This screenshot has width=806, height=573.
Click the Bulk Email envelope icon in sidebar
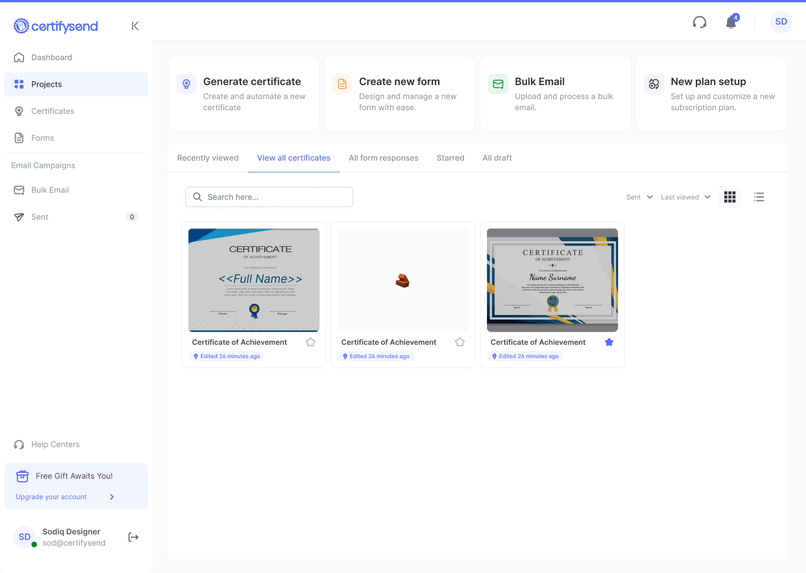19,190
